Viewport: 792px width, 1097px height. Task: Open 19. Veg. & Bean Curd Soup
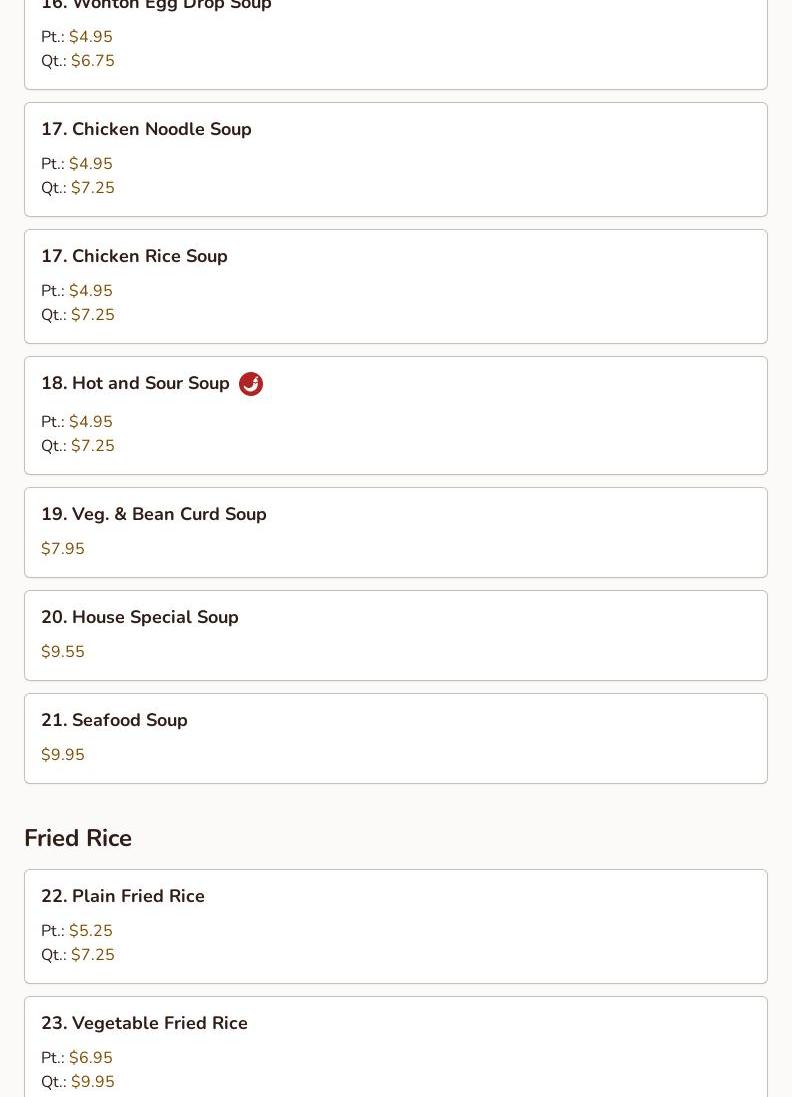(396, 532)
